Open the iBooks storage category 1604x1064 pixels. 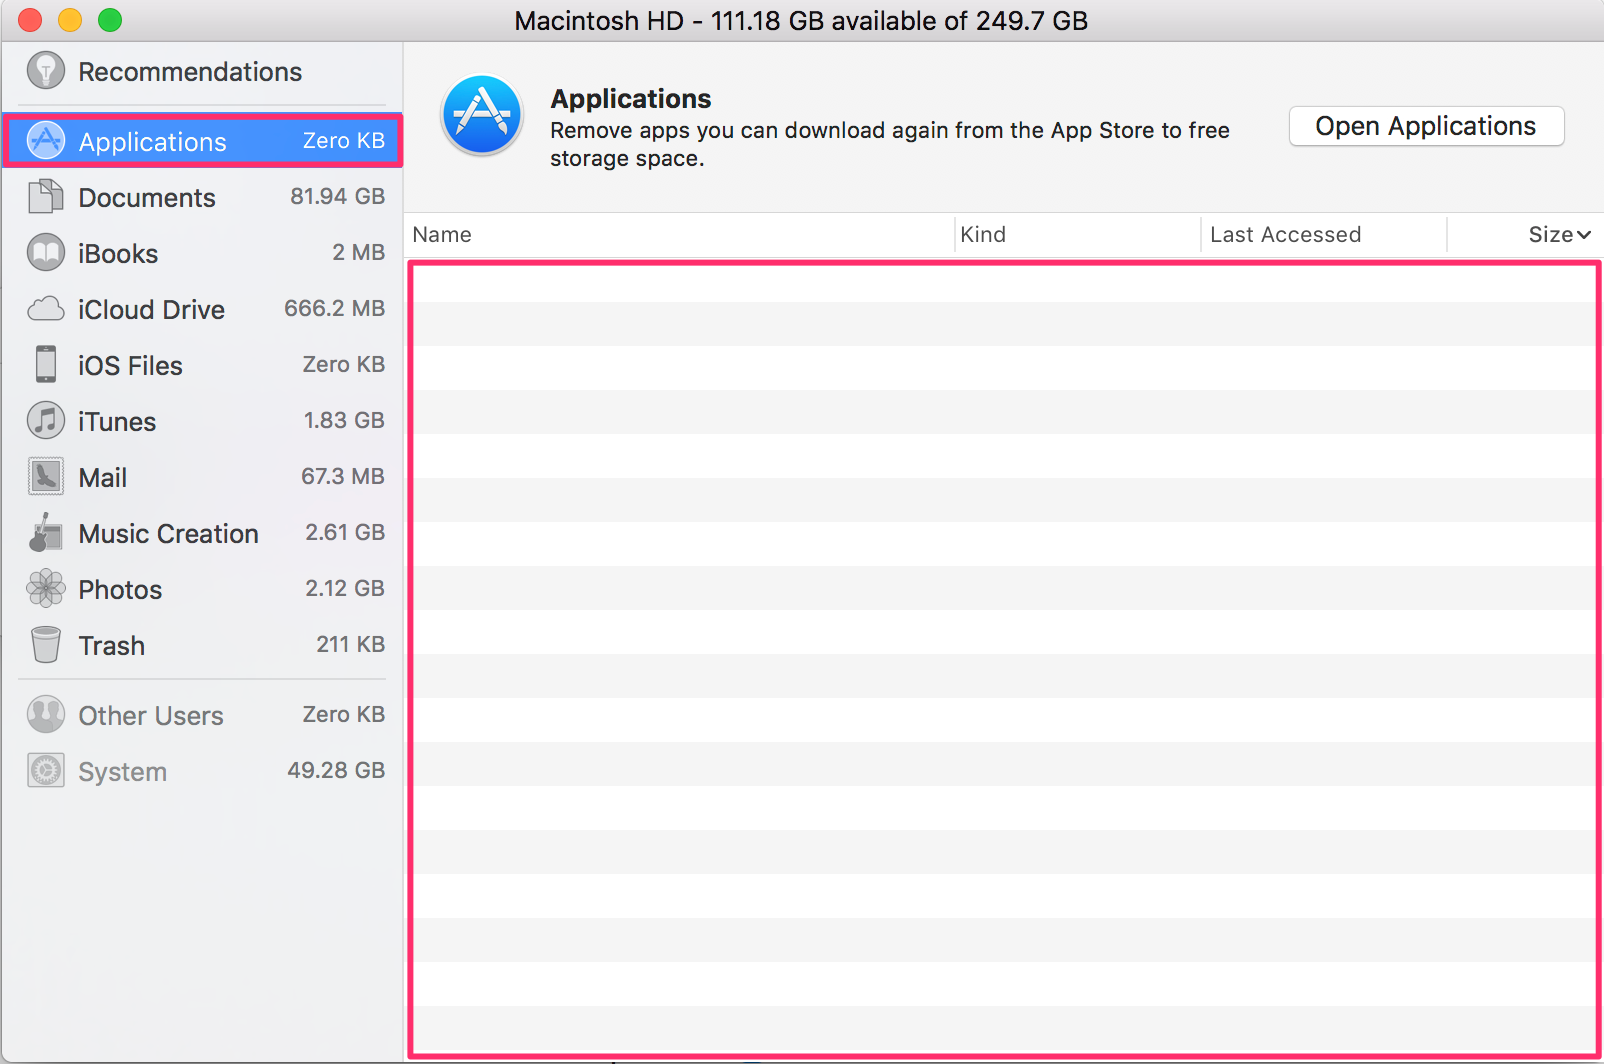pyautogui.click(x=202, y=253)
